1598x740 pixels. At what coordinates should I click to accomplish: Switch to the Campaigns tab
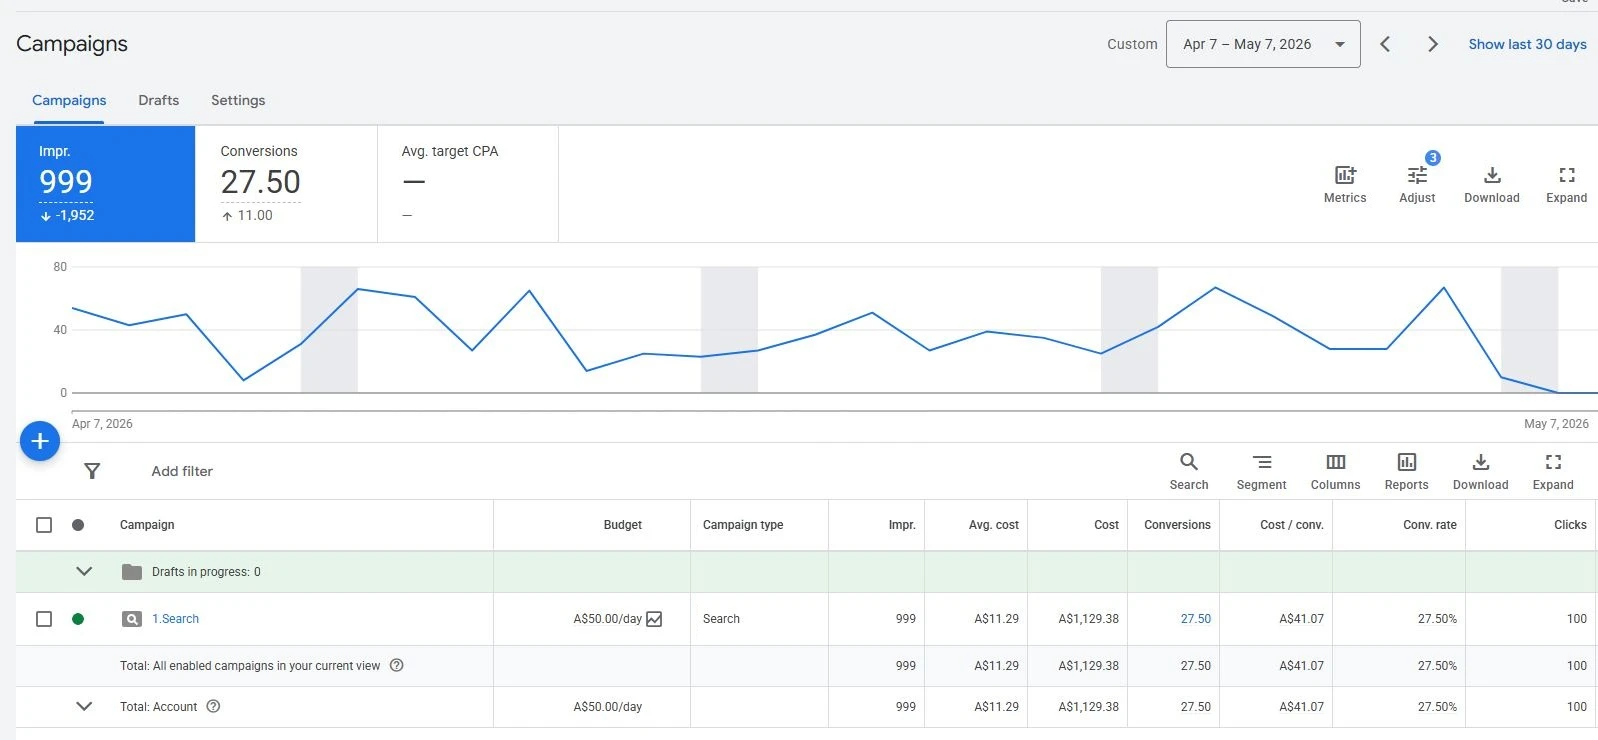tap(69, 100)
